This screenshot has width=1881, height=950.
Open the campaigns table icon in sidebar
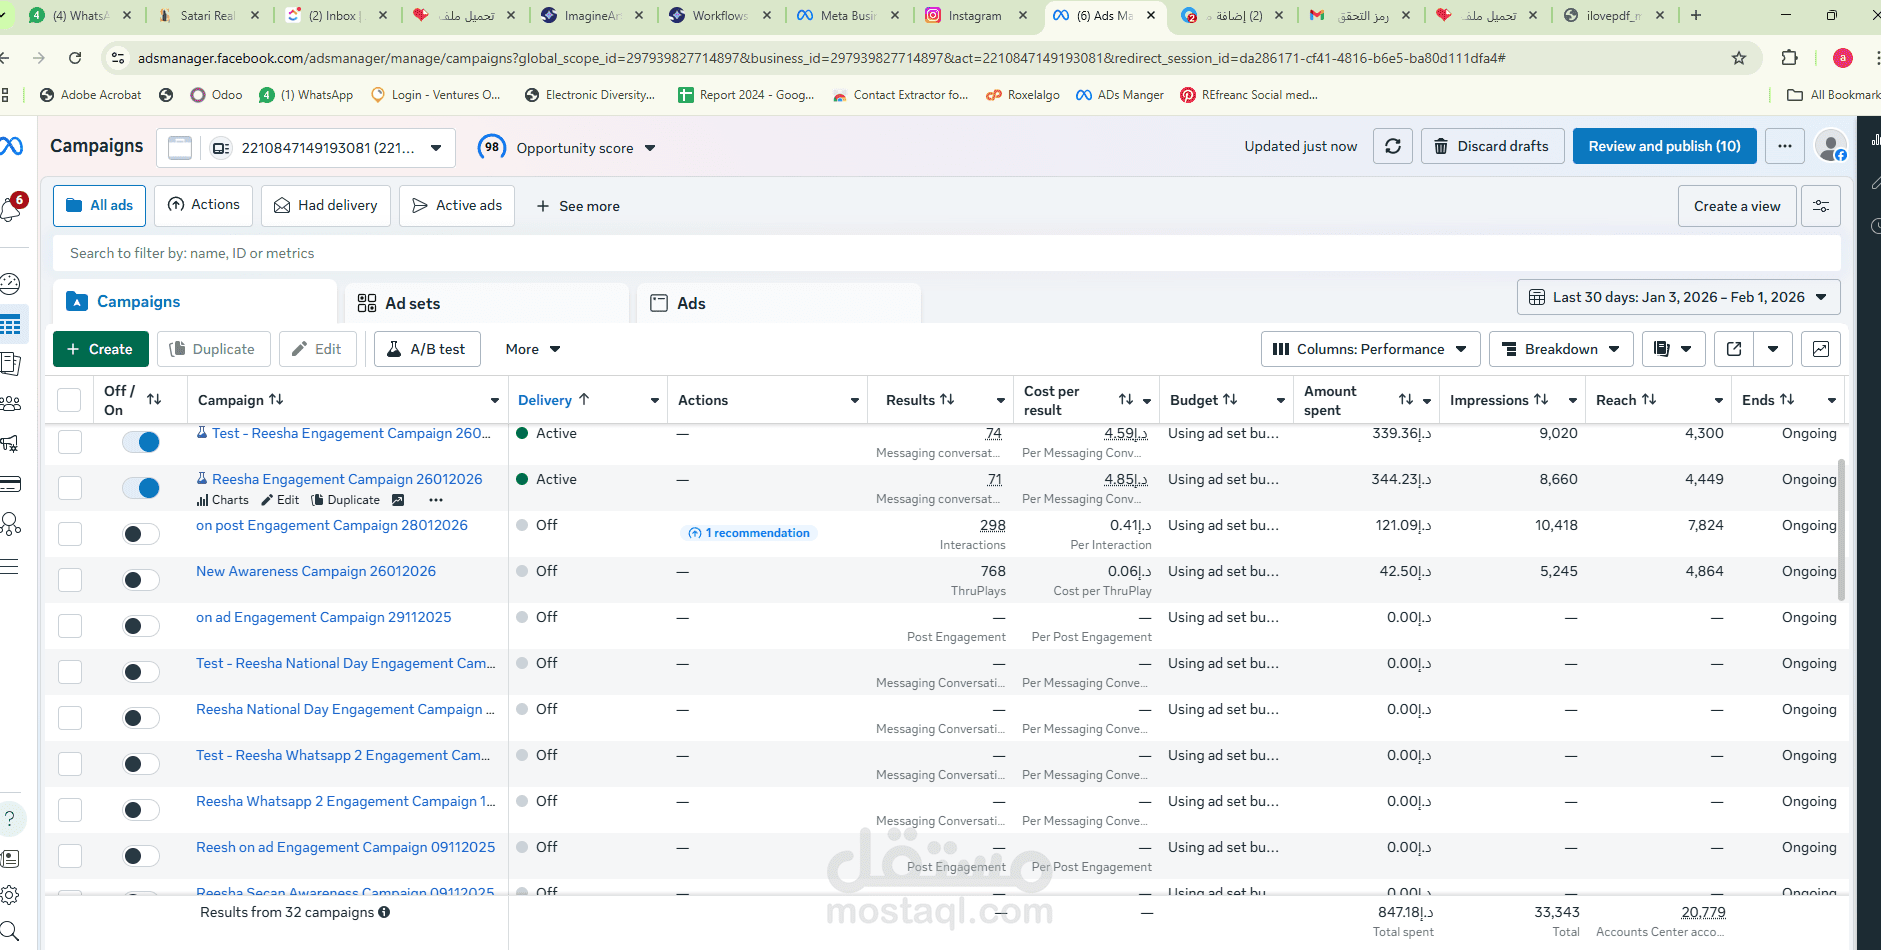tap(10, 325)
